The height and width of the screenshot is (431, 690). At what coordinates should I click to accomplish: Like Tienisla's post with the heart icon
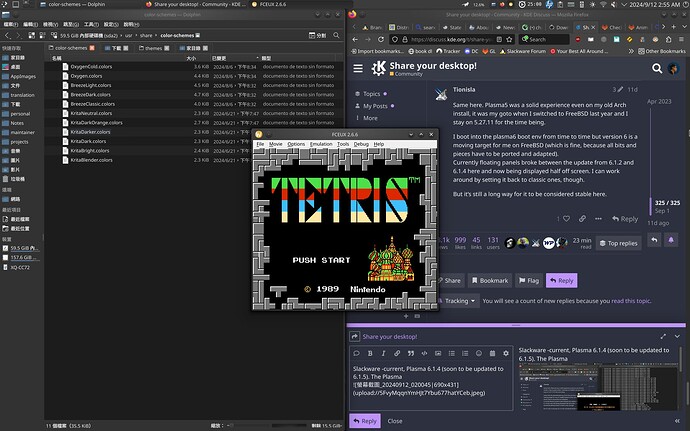(x=566, y=219)
